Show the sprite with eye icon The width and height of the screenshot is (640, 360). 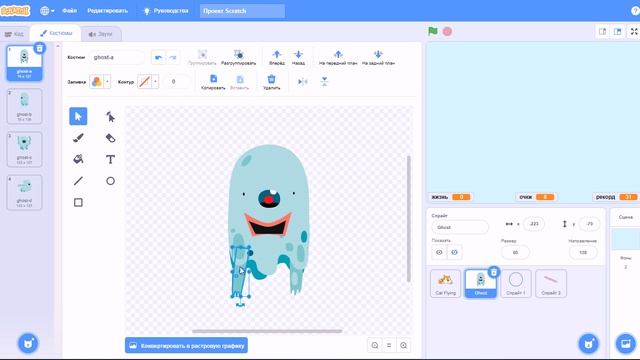439,252
